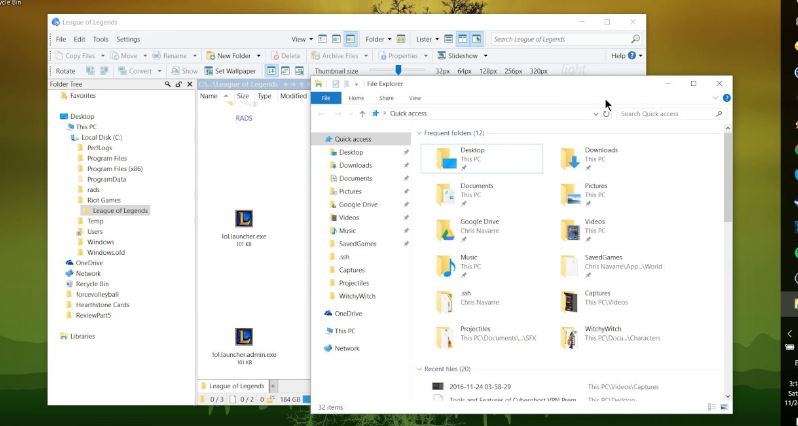The width and height of the screenshot is (798, 426).
Task: Click the Slideshow button
Action: [x=458, y=56]
